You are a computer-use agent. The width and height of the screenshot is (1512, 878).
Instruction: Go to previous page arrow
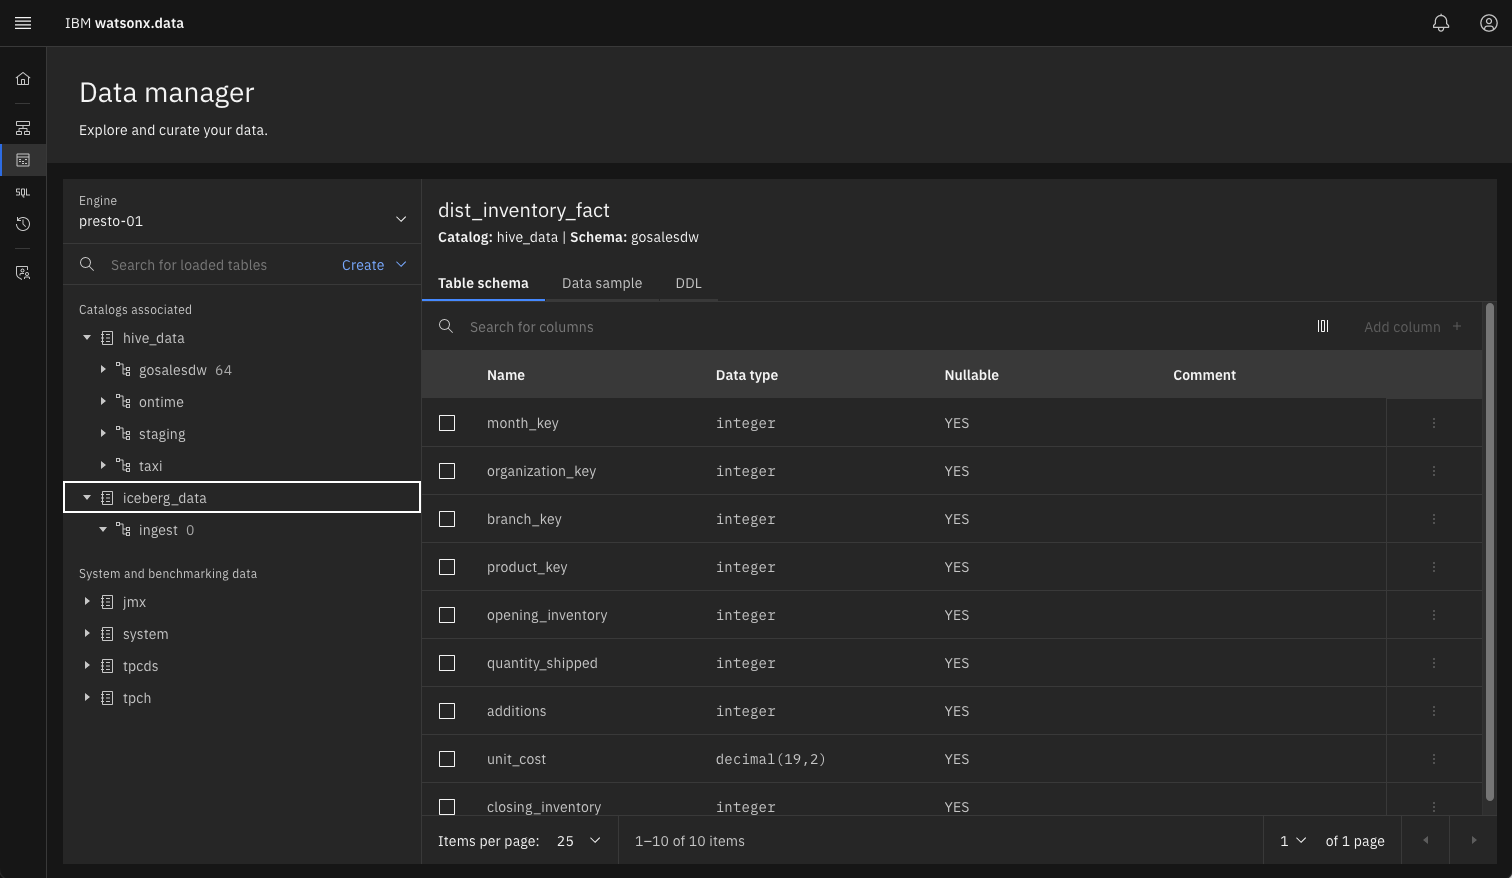[1426, 840]
